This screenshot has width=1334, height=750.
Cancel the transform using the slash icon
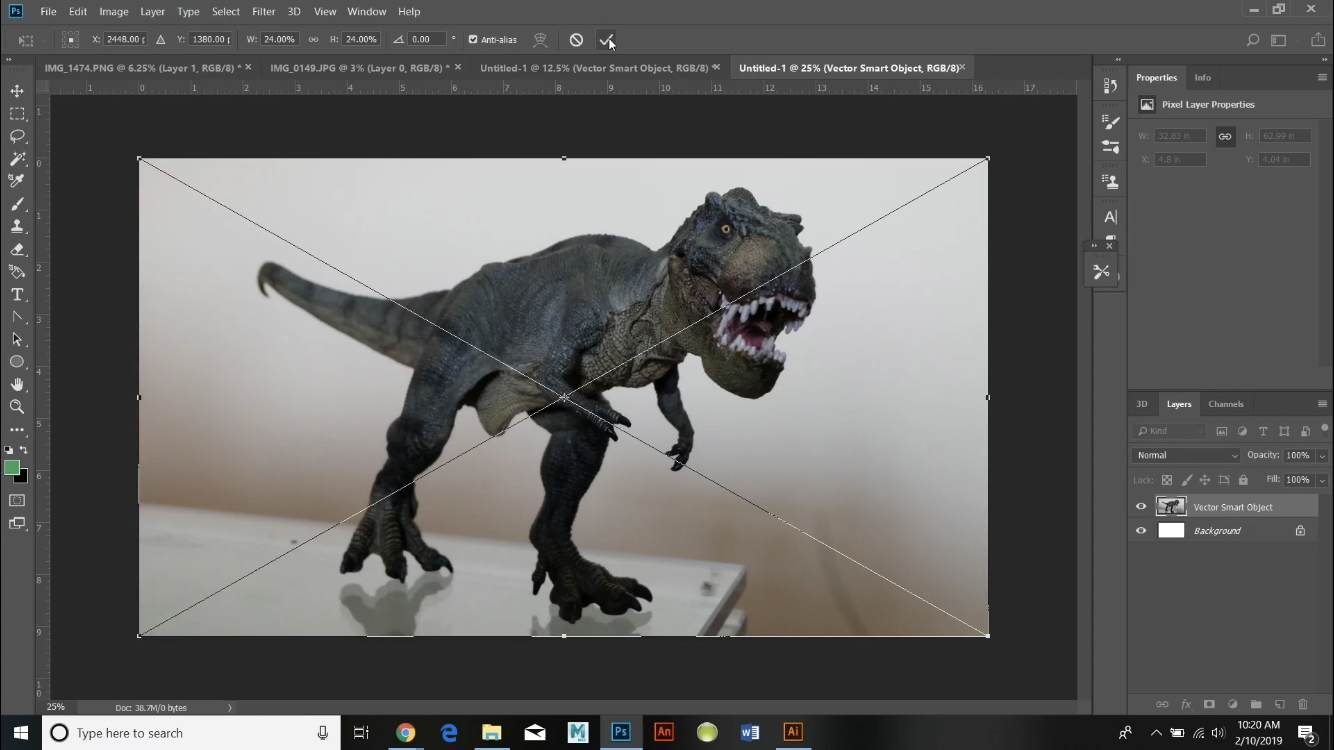pyautogui.click(x=576, y=39)
